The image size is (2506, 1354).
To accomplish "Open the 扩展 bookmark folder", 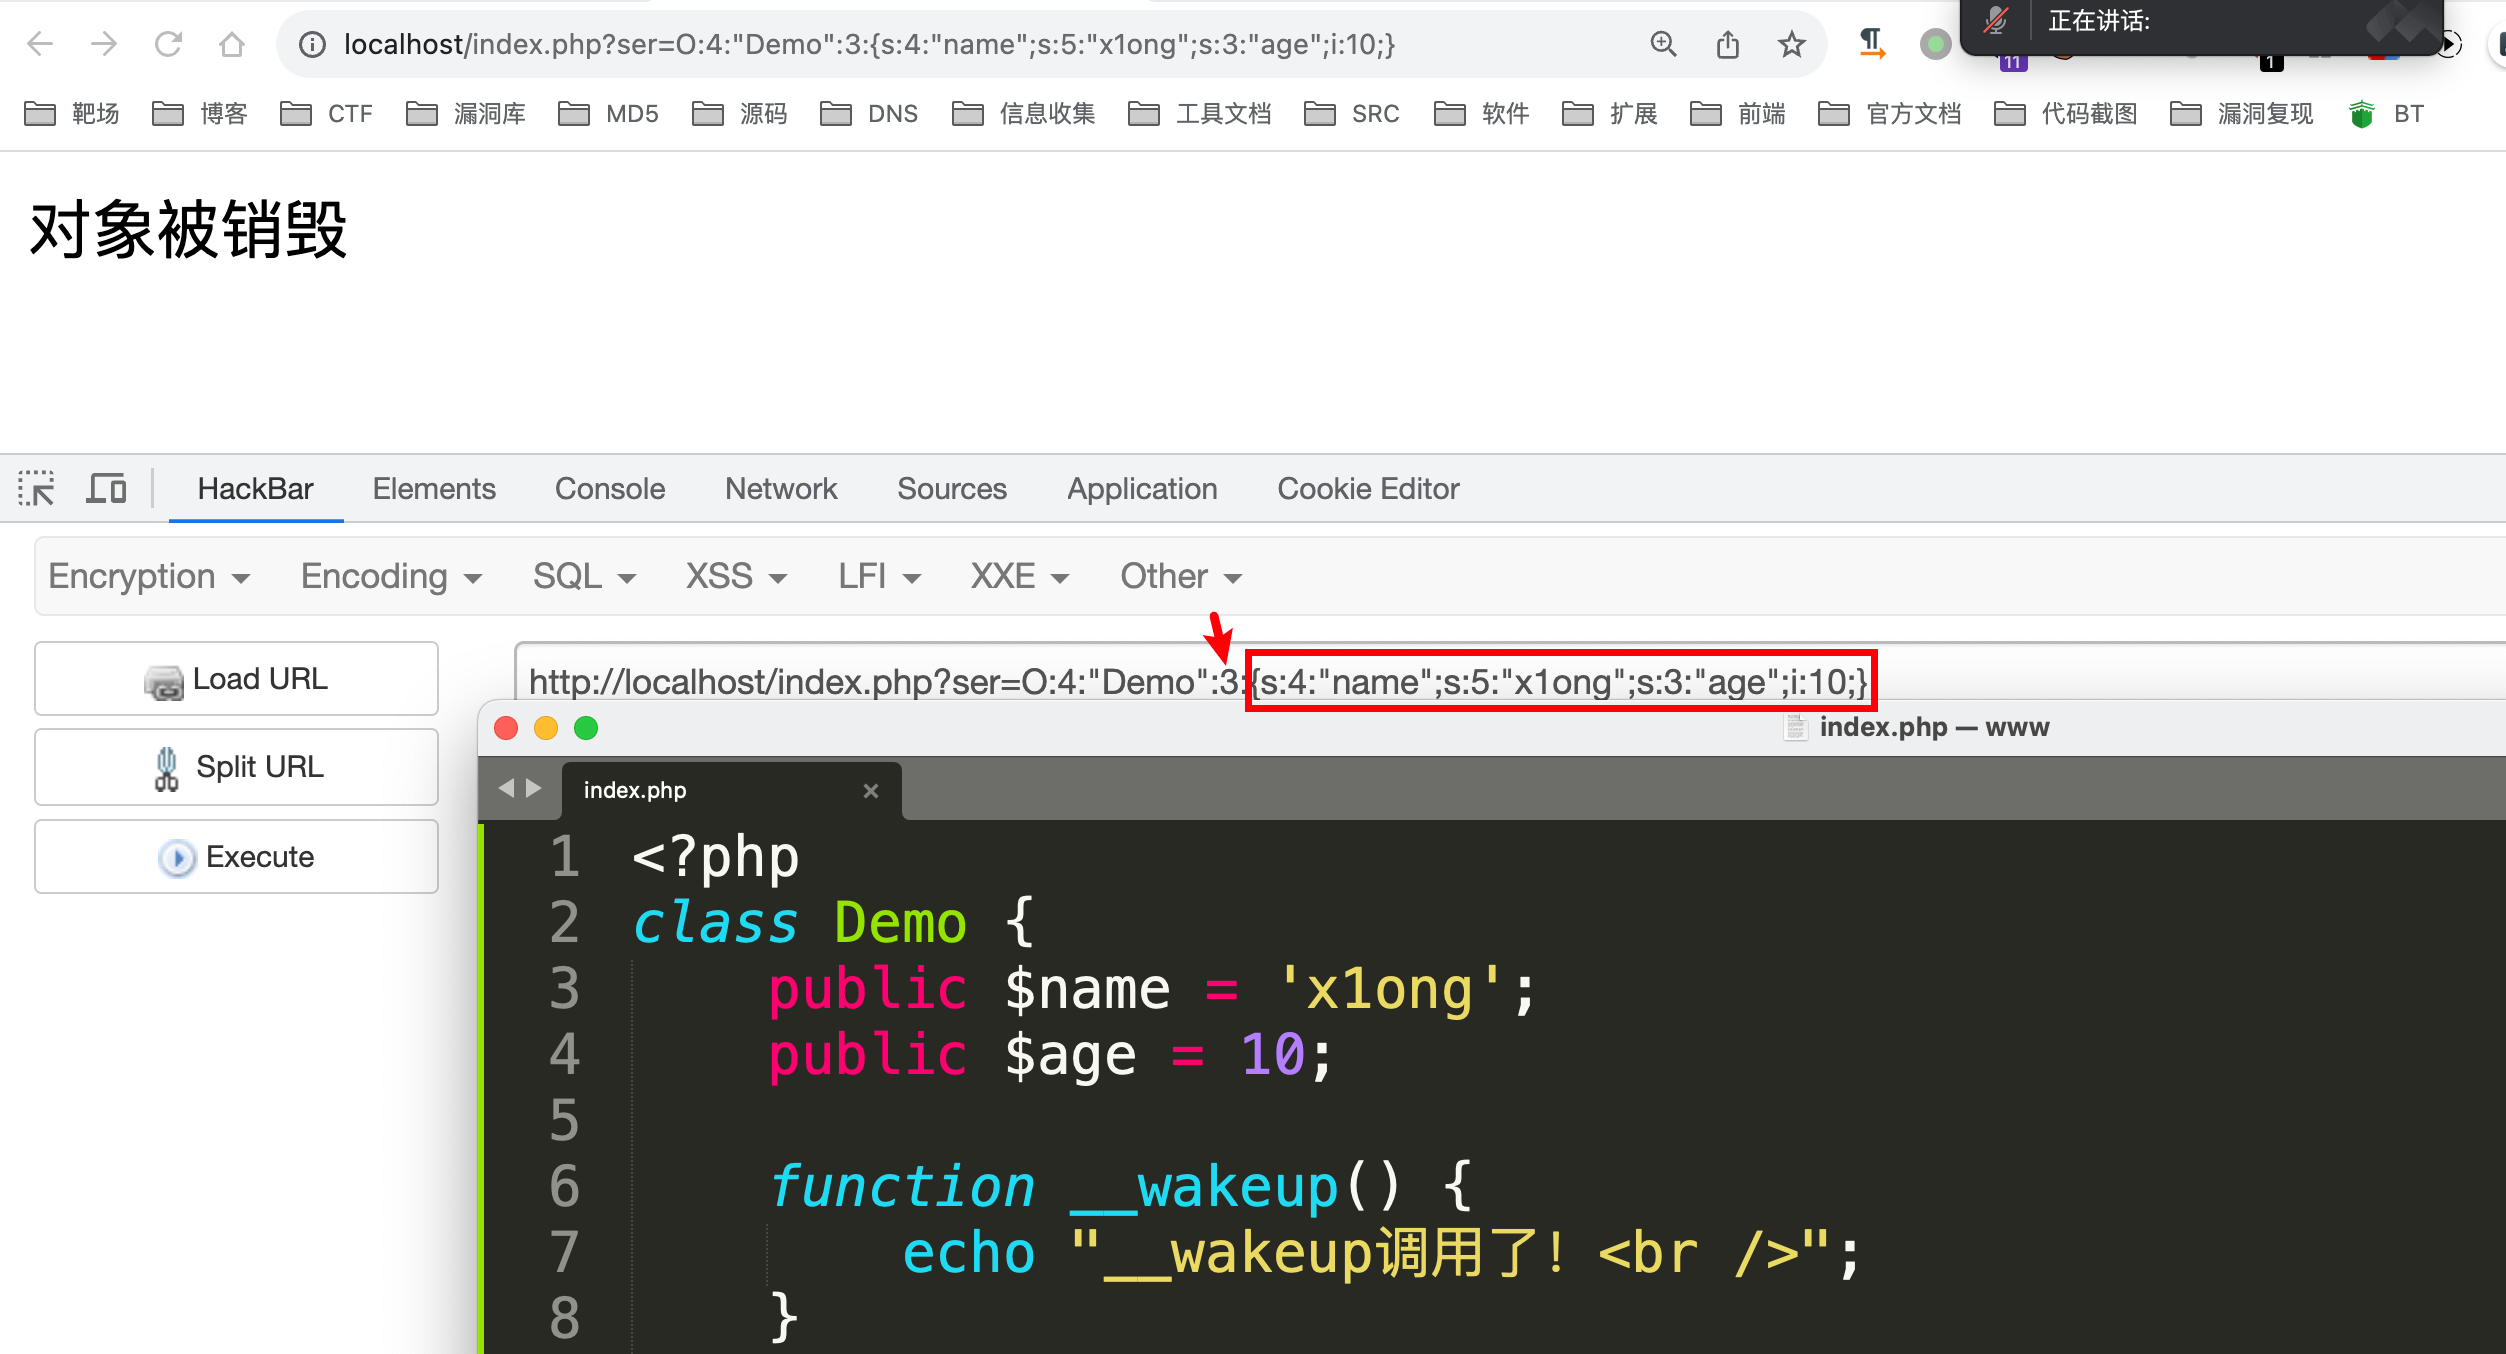I will coord(1610,114).
